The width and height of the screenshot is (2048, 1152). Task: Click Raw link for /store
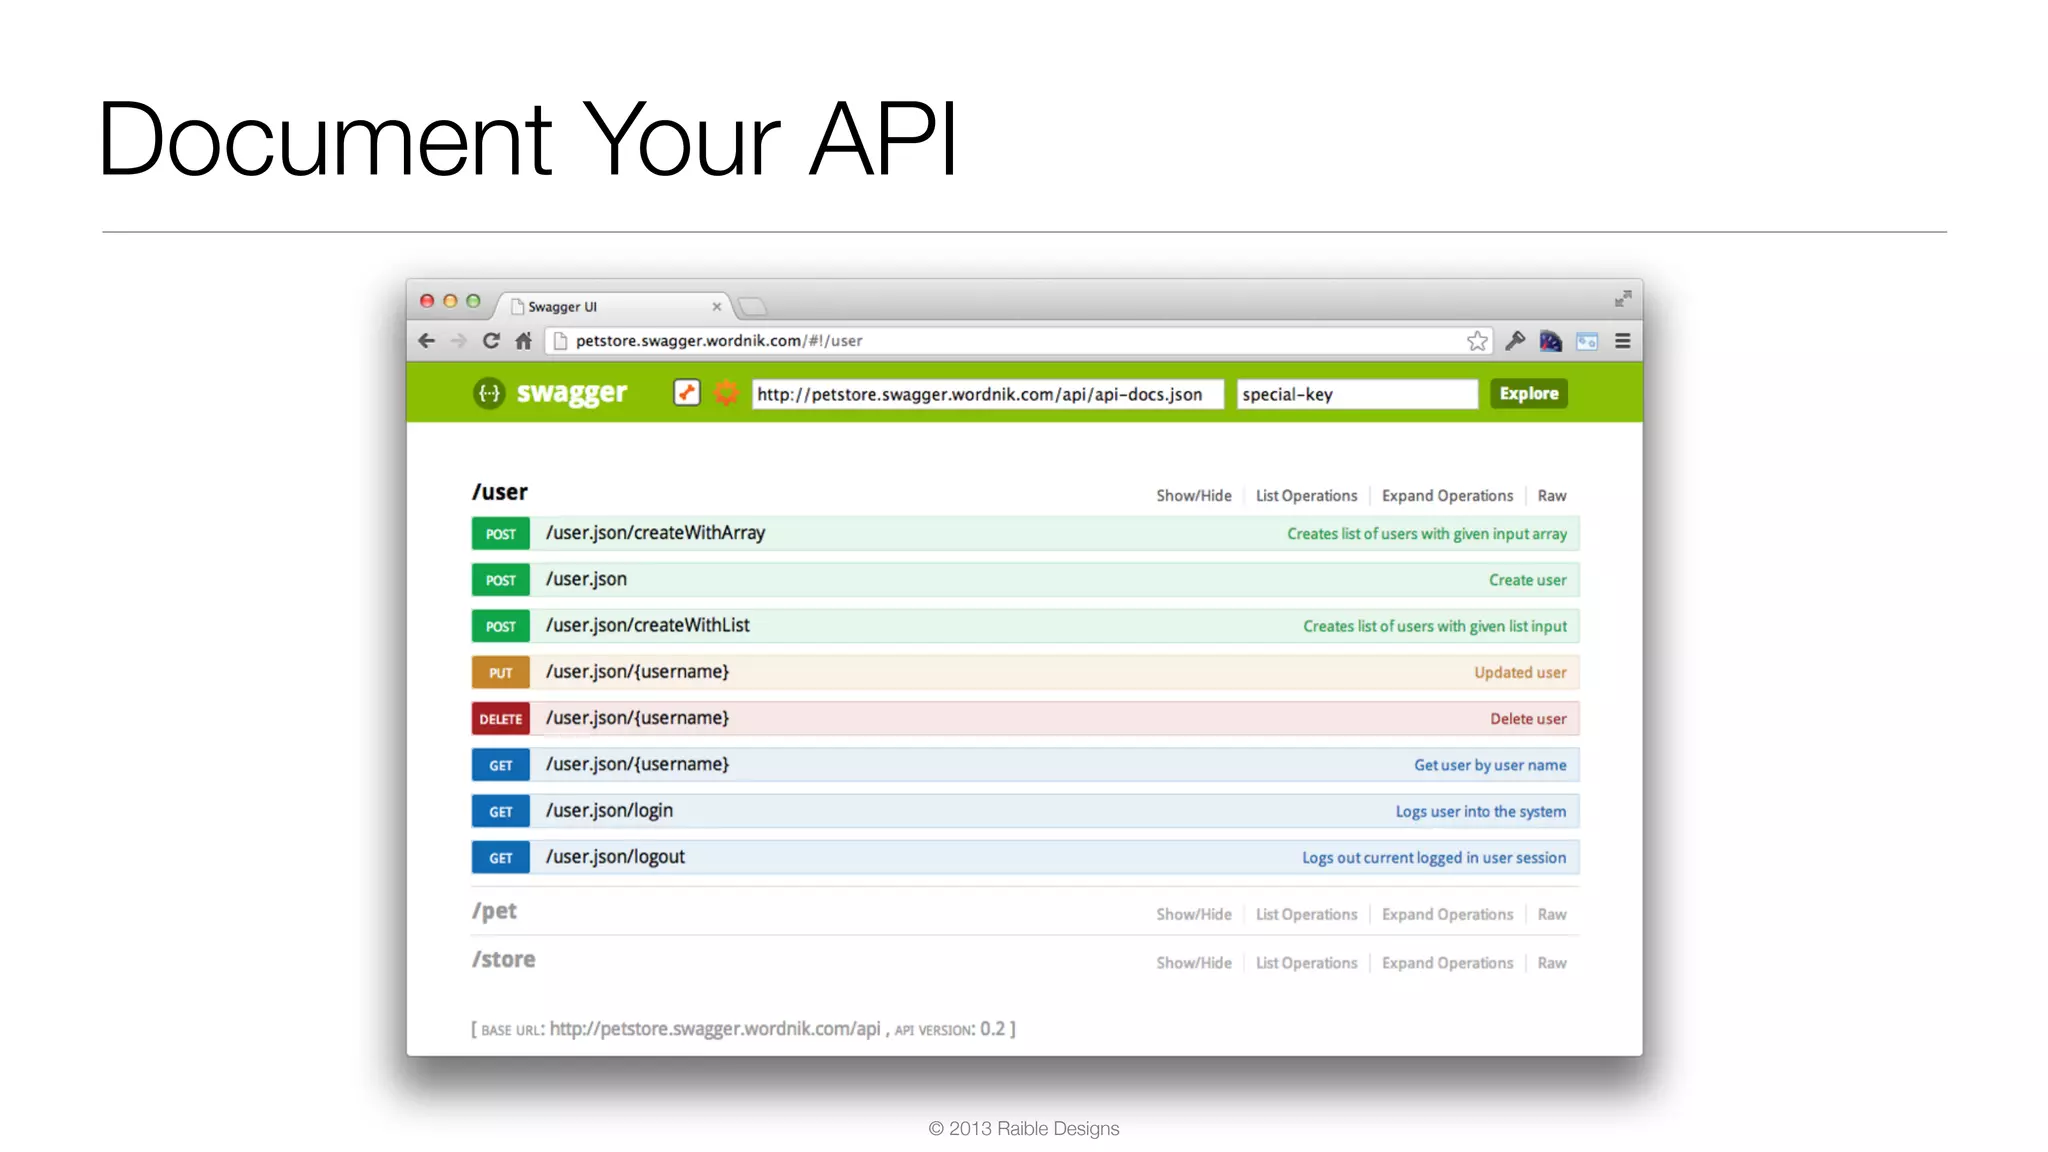click(x=1552, y=963)
